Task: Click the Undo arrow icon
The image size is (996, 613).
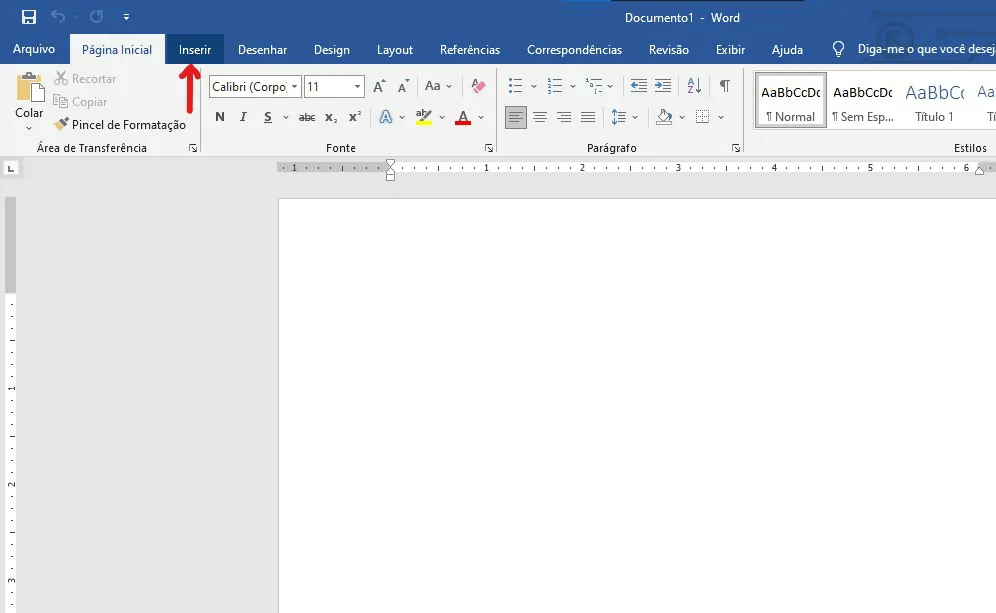Action: pos(57,17)
